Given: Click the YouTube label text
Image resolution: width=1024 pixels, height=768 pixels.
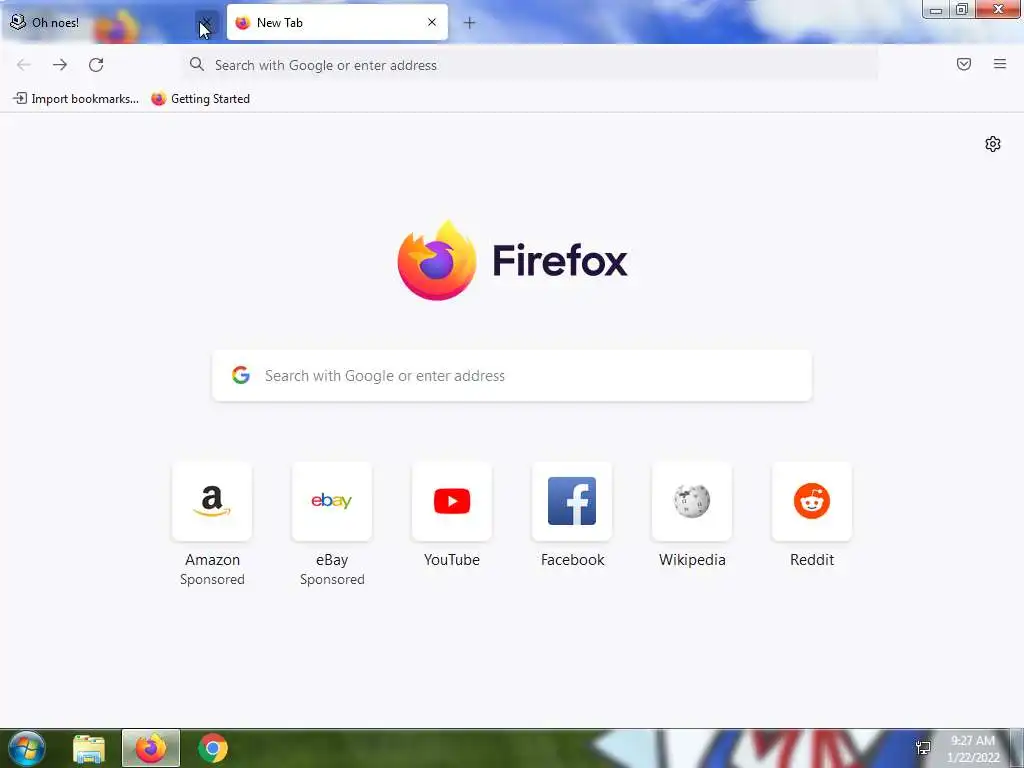Looking at the screenshot, I should point(452,560).
